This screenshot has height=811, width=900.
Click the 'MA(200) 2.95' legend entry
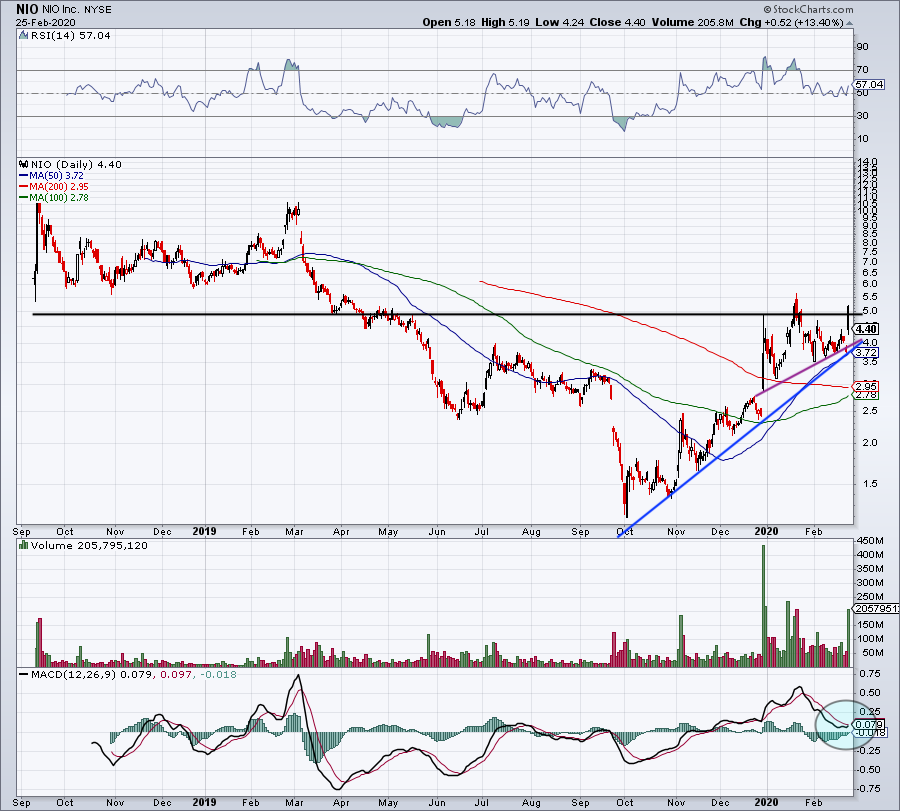59,187
